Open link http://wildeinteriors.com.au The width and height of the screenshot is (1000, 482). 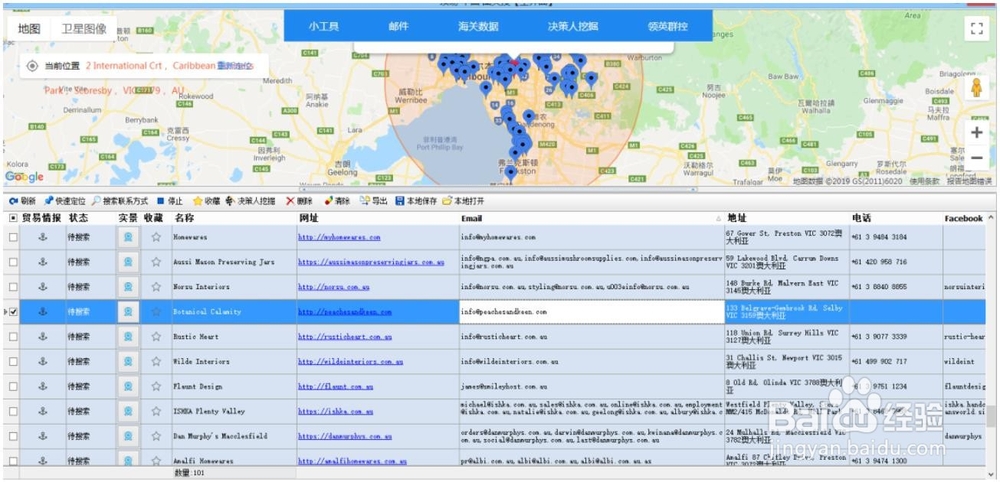[x=351, y=362]
